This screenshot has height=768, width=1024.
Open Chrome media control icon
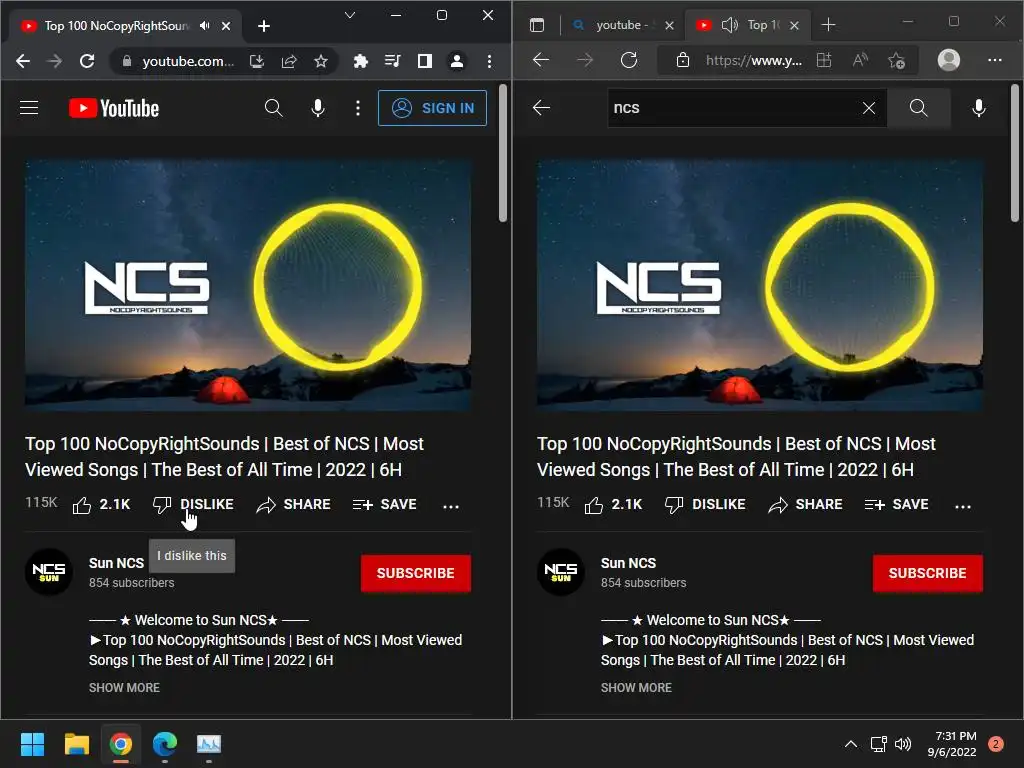392,61
